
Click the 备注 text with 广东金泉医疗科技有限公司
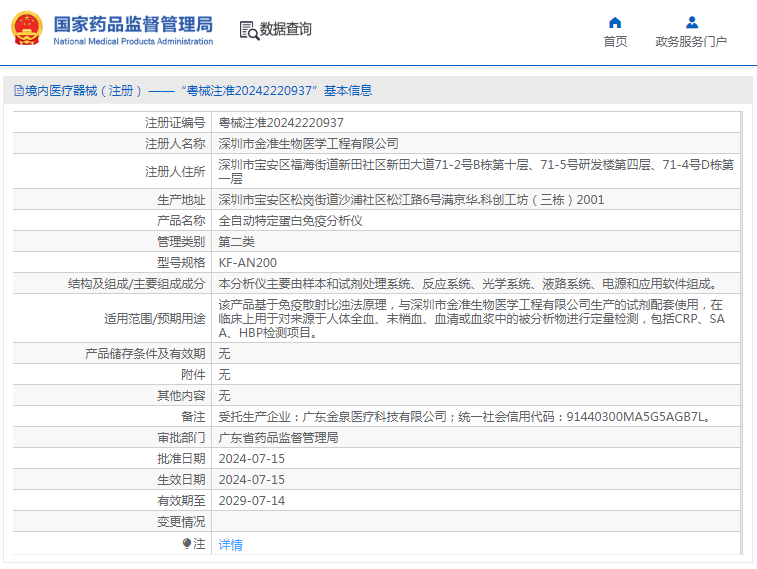click(466, 416)
